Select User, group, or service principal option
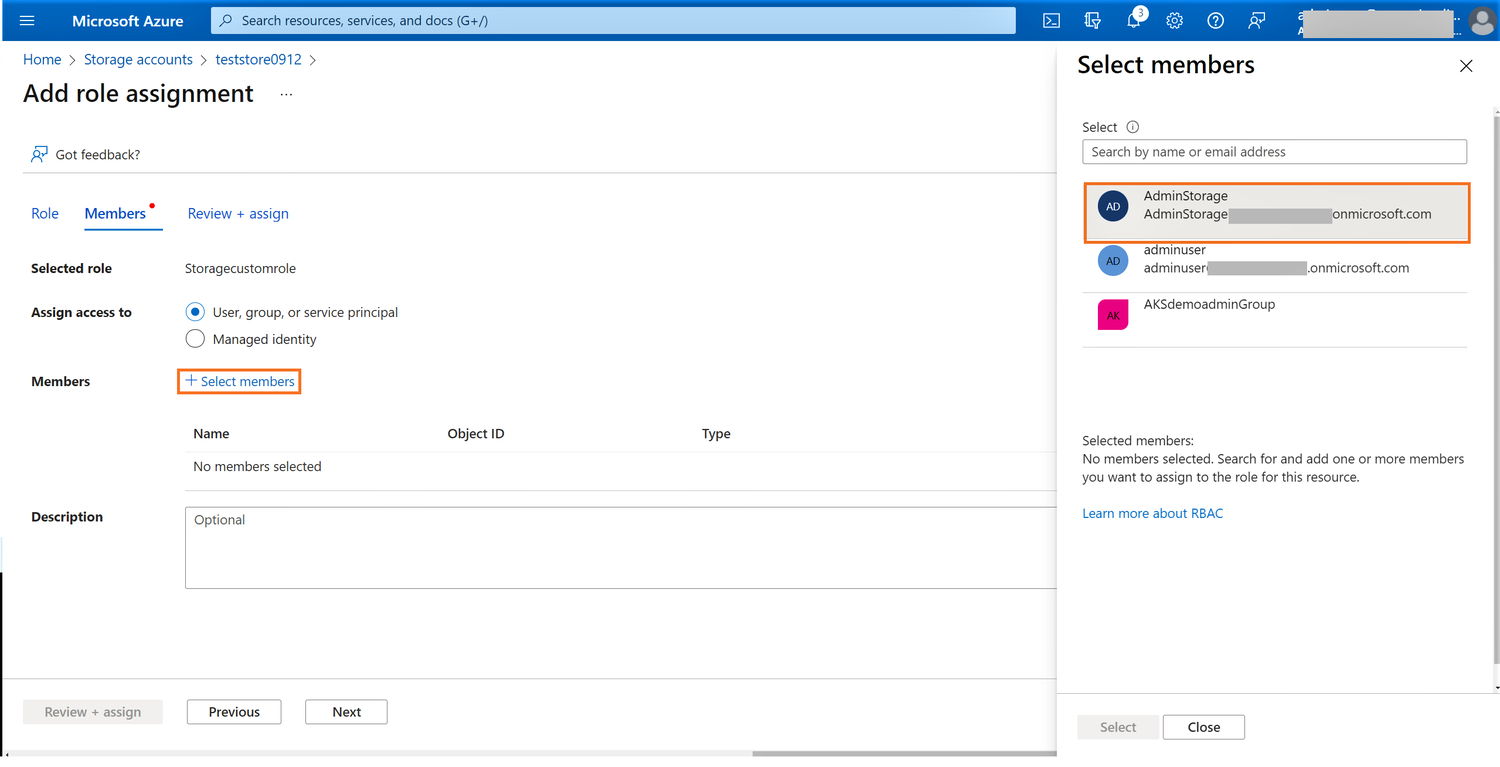 tap(195, 312)
